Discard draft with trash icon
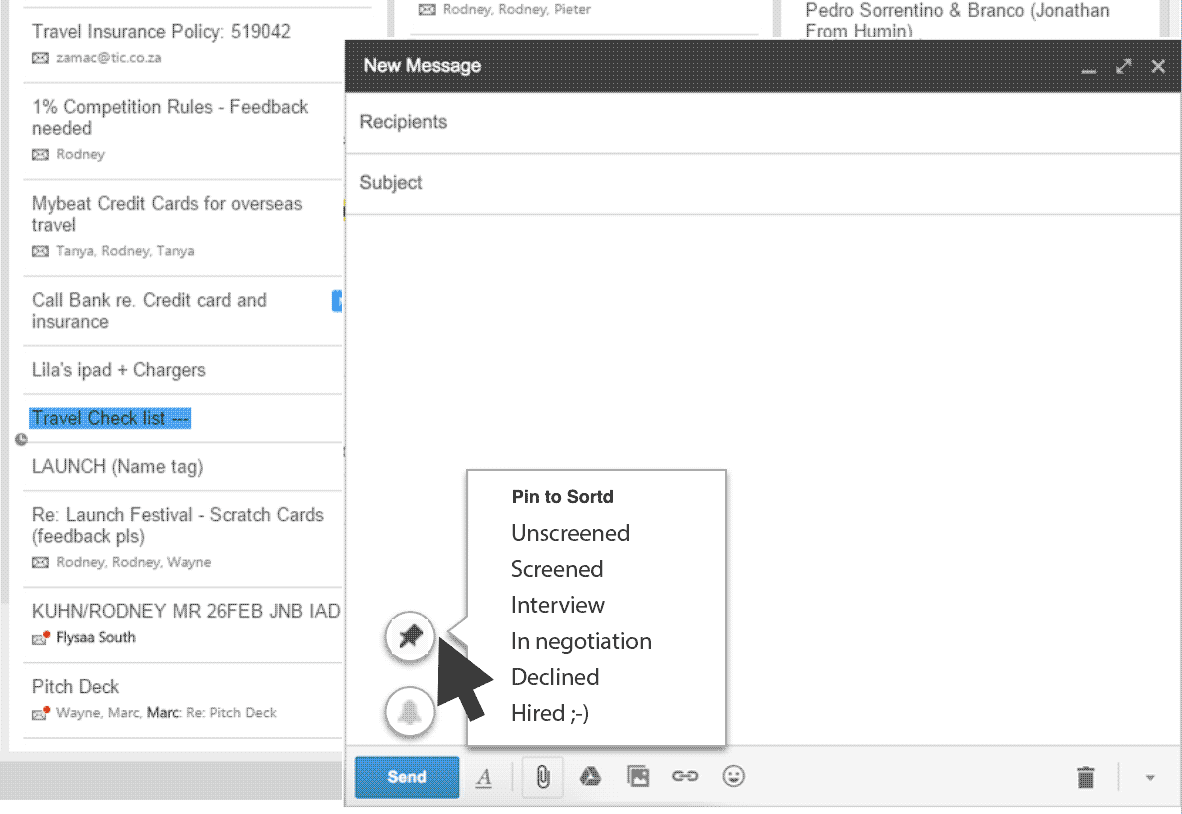Image resolution: width=1182 pixels, height=814 pixels. pyautogui.click(x=1086, y=777)
